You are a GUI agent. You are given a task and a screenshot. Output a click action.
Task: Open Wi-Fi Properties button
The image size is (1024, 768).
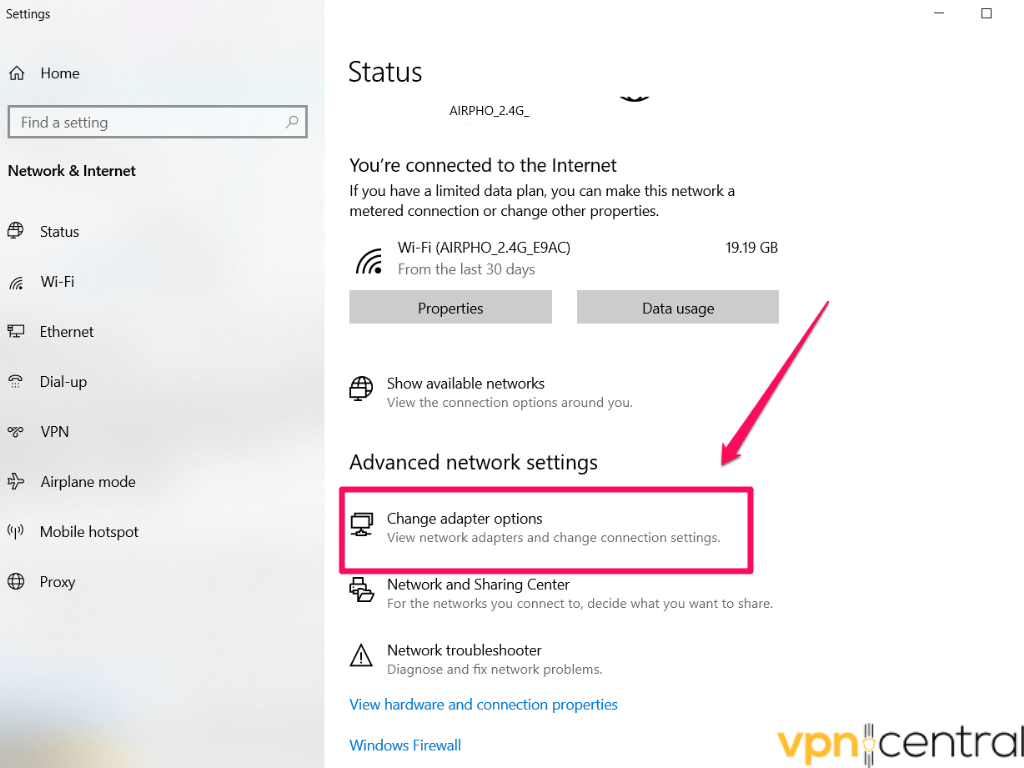pos(450,308)
